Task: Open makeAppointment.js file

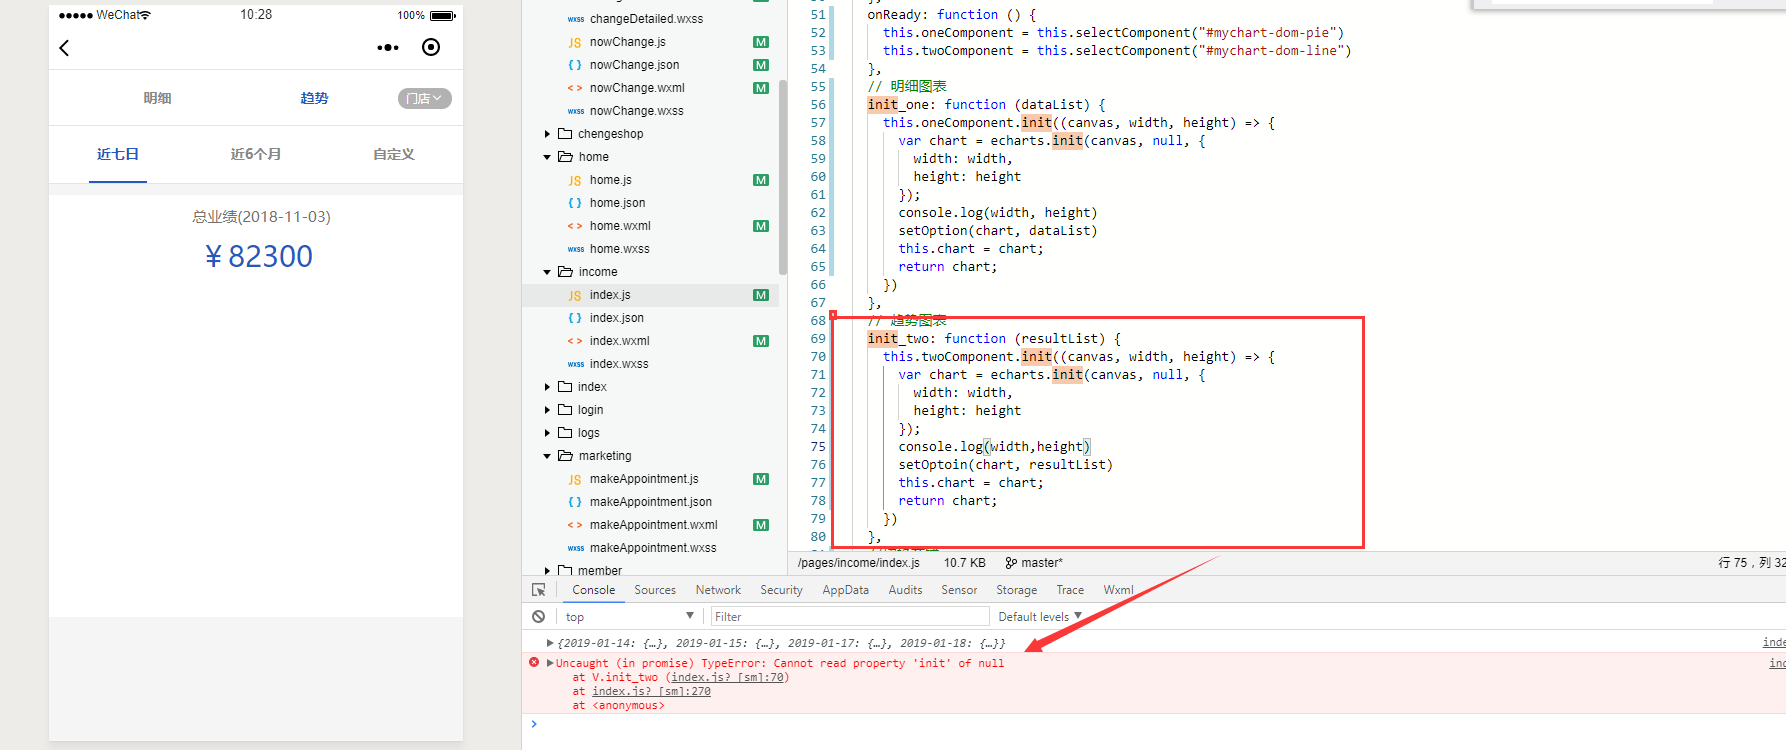Action: tap(644, 479)
